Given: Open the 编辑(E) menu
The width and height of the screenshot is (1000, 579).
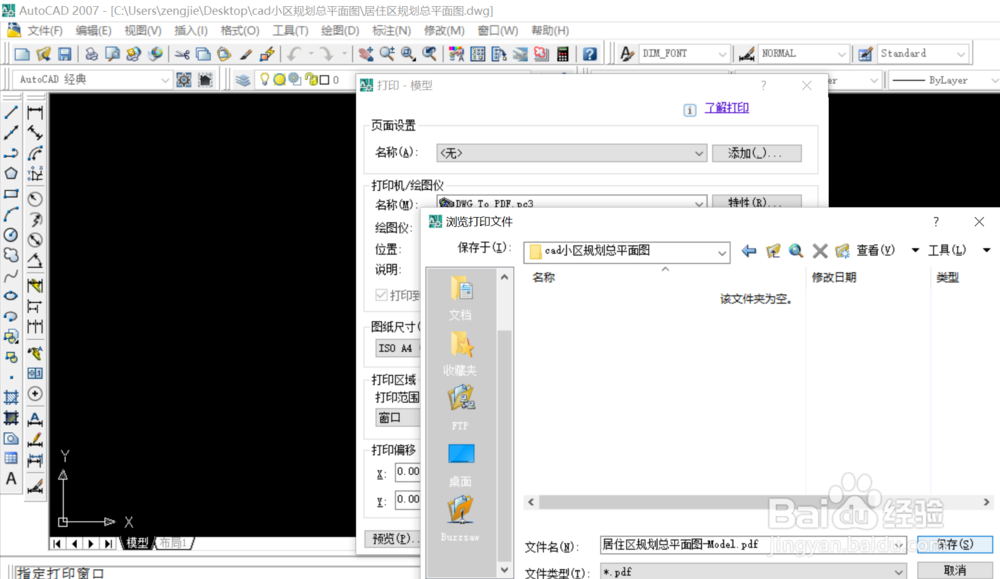Looking at the screenshot, I should 93,31.
